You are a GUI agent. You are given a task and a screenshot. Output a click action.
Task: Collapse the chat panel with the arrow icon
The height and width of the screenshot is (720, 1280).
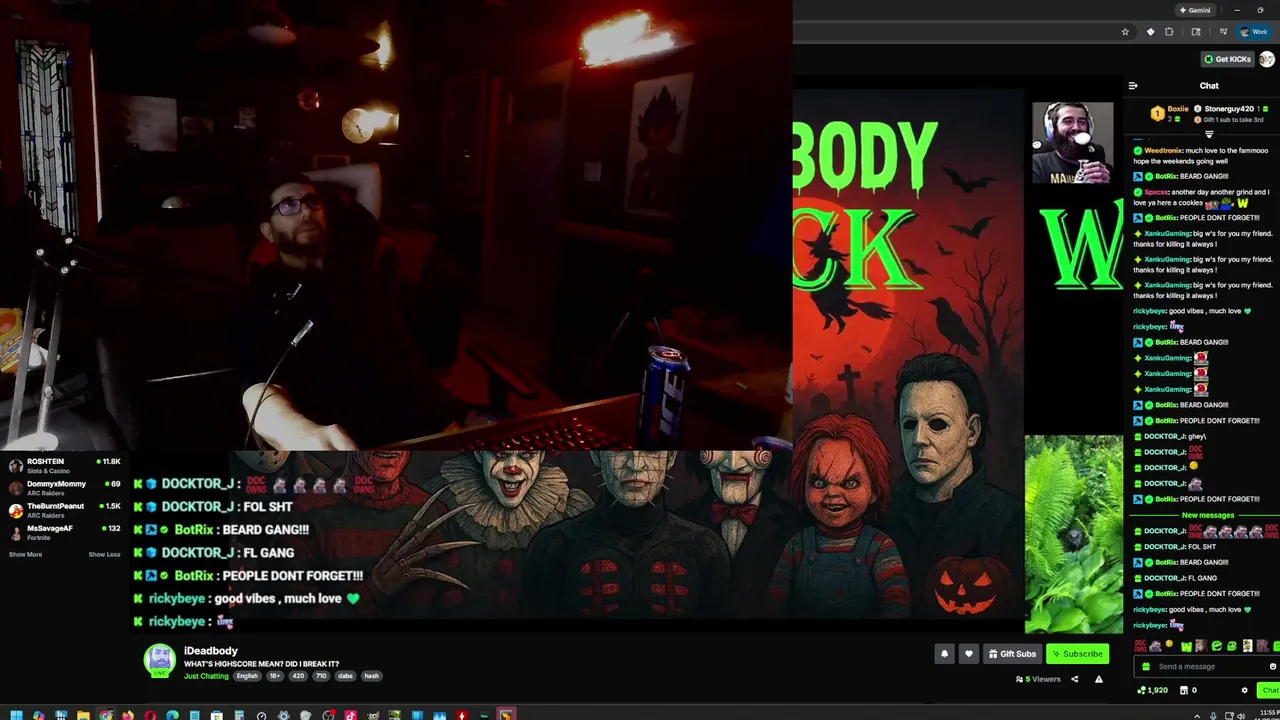1133,86
